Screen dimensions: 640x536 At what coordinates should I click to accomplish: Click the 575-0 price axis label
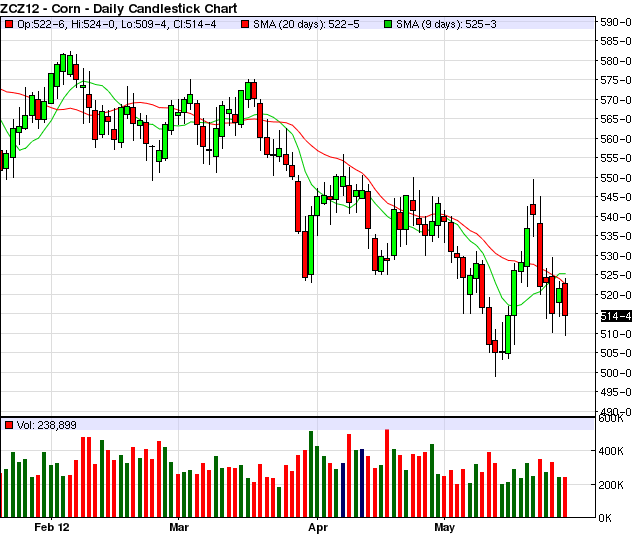coord(616,80)
